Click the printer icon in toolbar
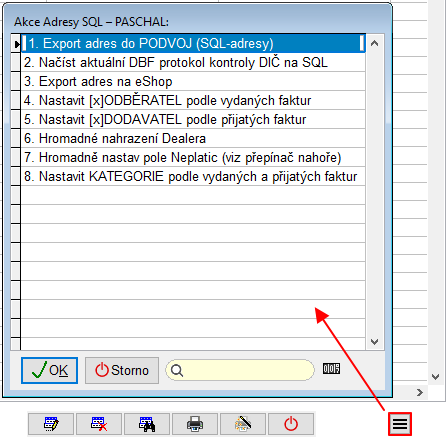Screen dimensions: 448x439 tap(195, 424)
